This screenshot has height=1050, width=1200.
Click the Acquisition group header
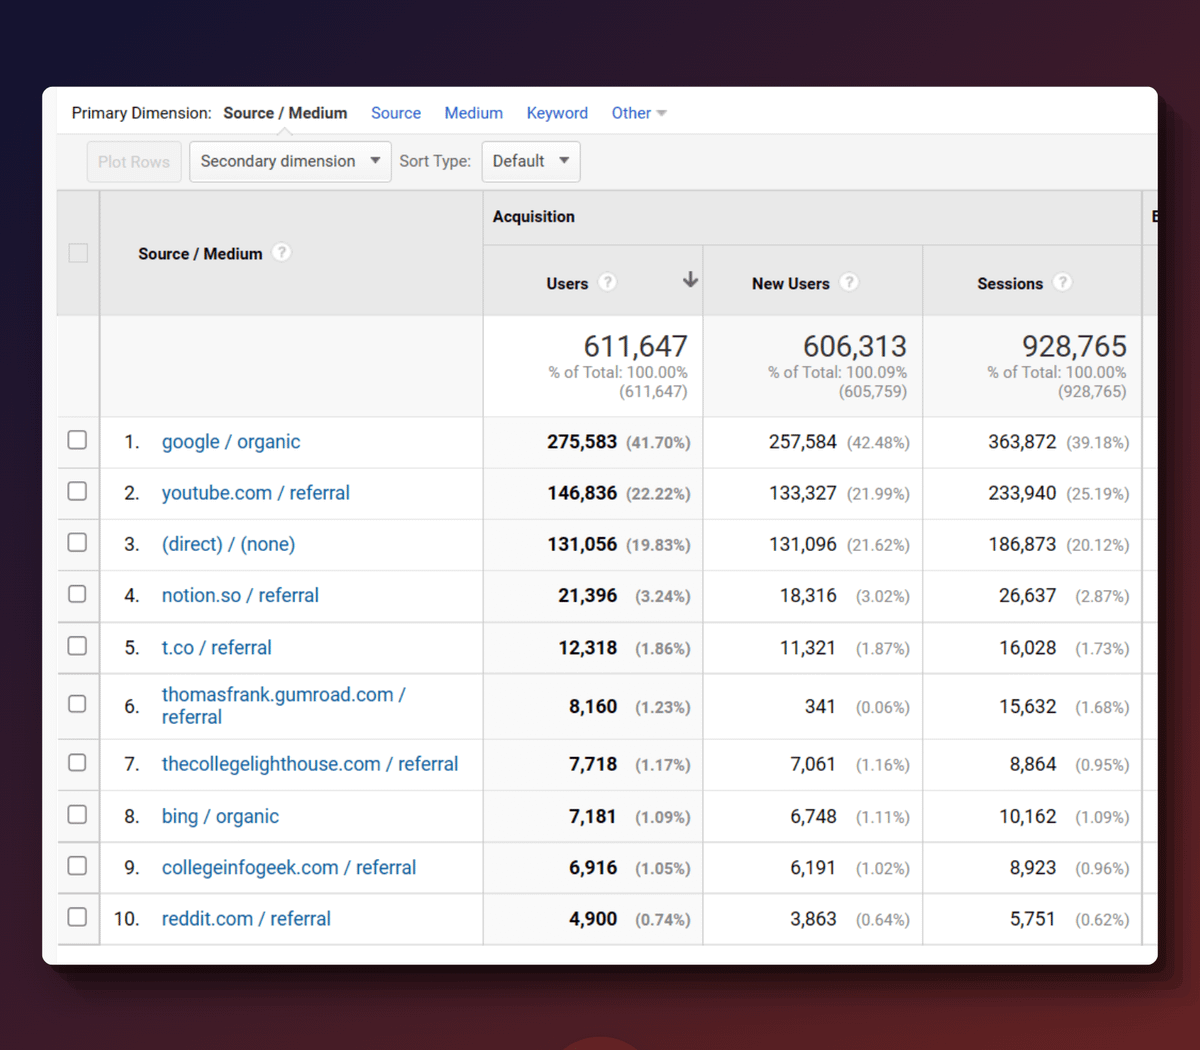[x=534, y=217]
